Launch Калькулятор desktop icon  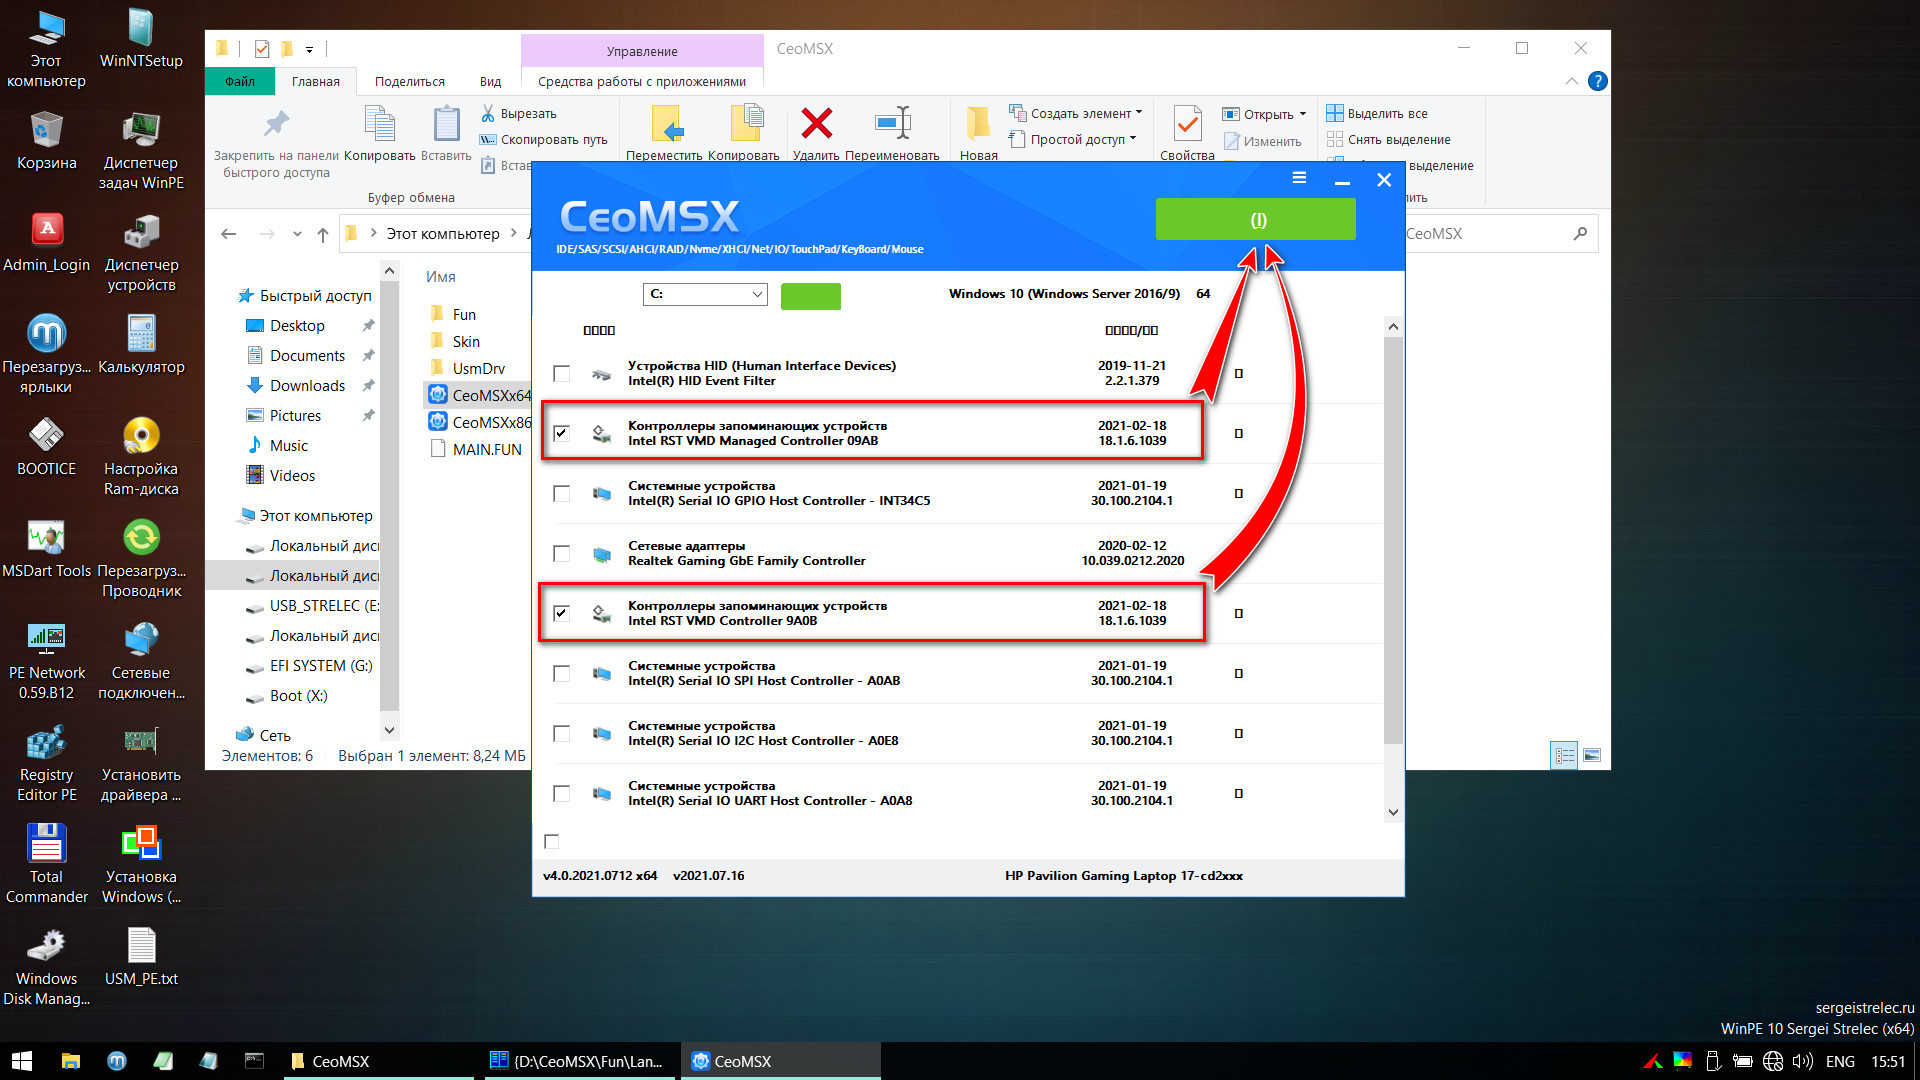point(141,345)
